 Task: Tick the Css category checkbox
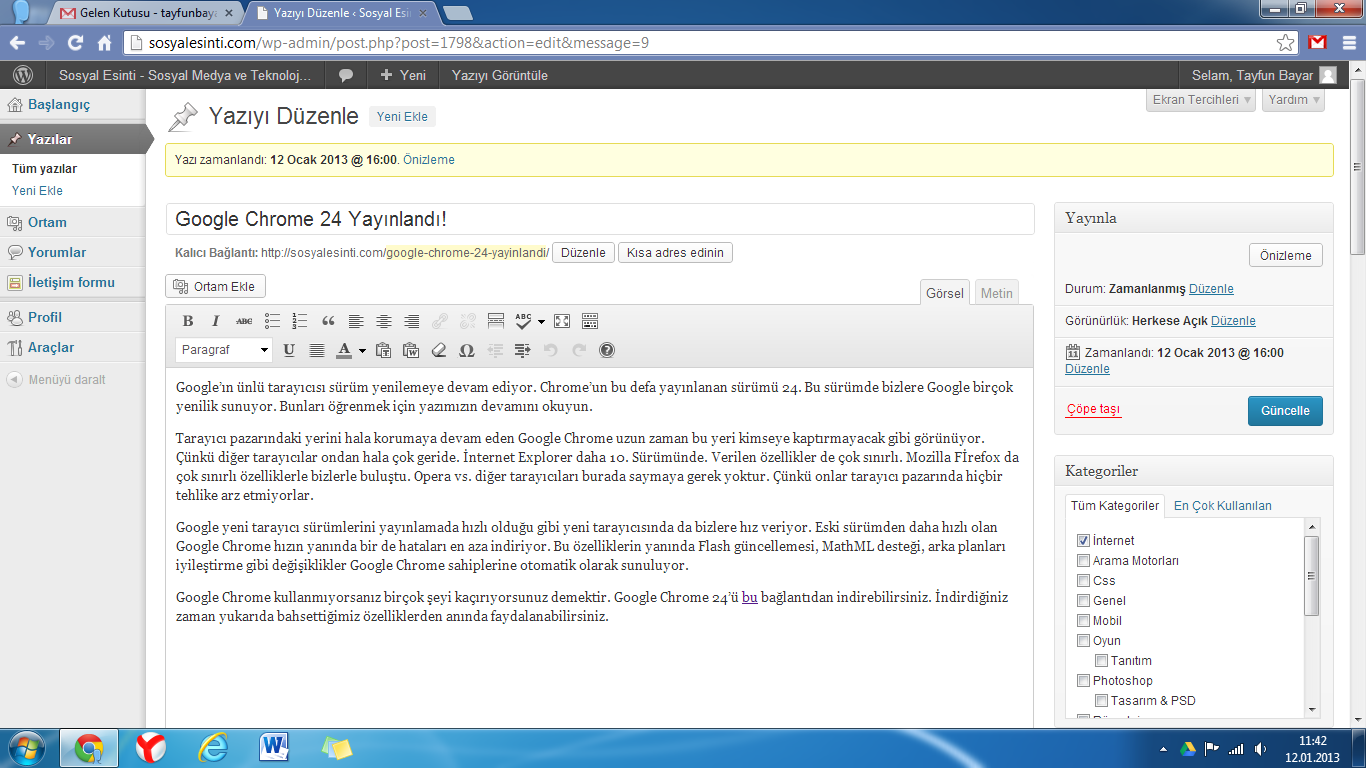click(x=1083, y=580)
